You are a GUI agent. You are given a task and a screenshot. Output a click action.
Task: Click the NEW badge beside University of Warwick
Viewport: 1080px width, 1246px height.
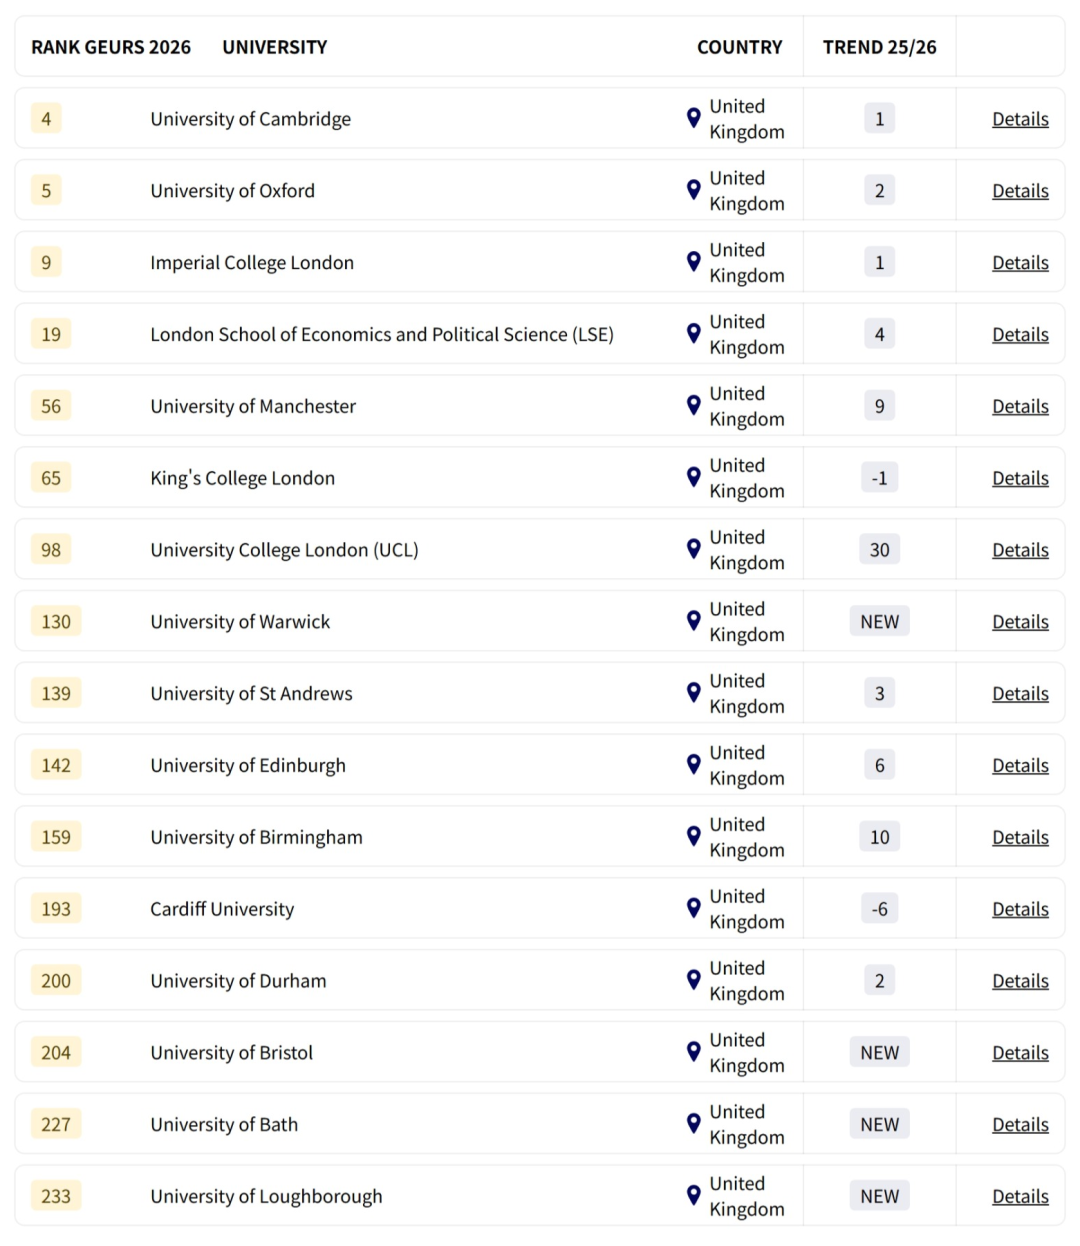click(x=879, y=621)
